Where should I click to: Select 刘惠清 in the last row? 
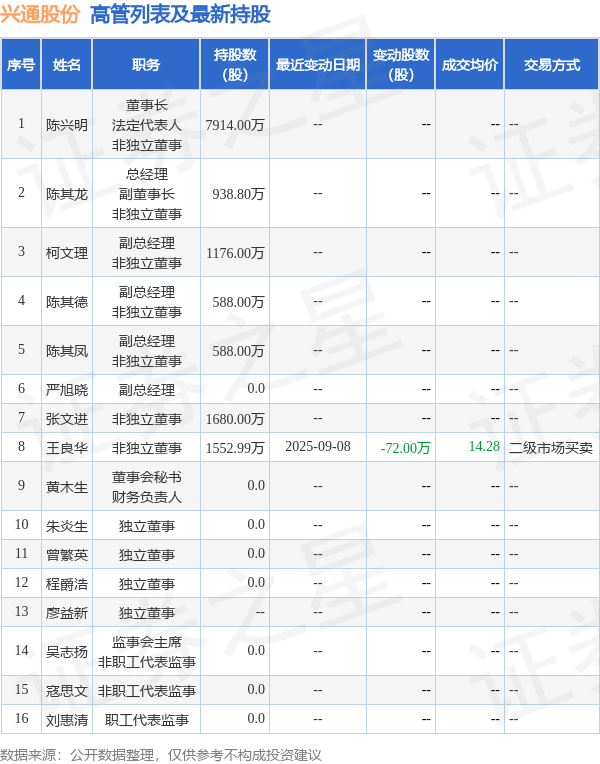(x=67, y=720)
